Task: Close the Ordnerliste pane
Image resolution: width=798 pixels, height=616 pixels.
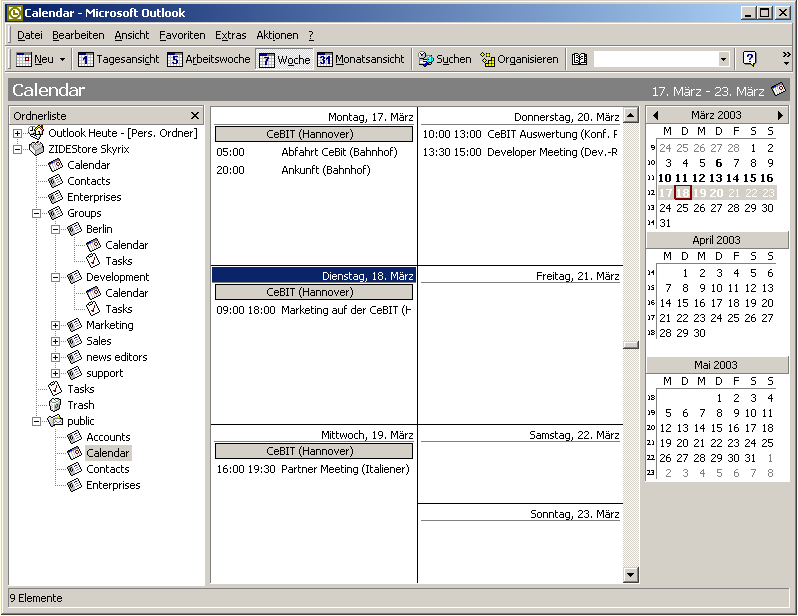Action: [194, 116]
